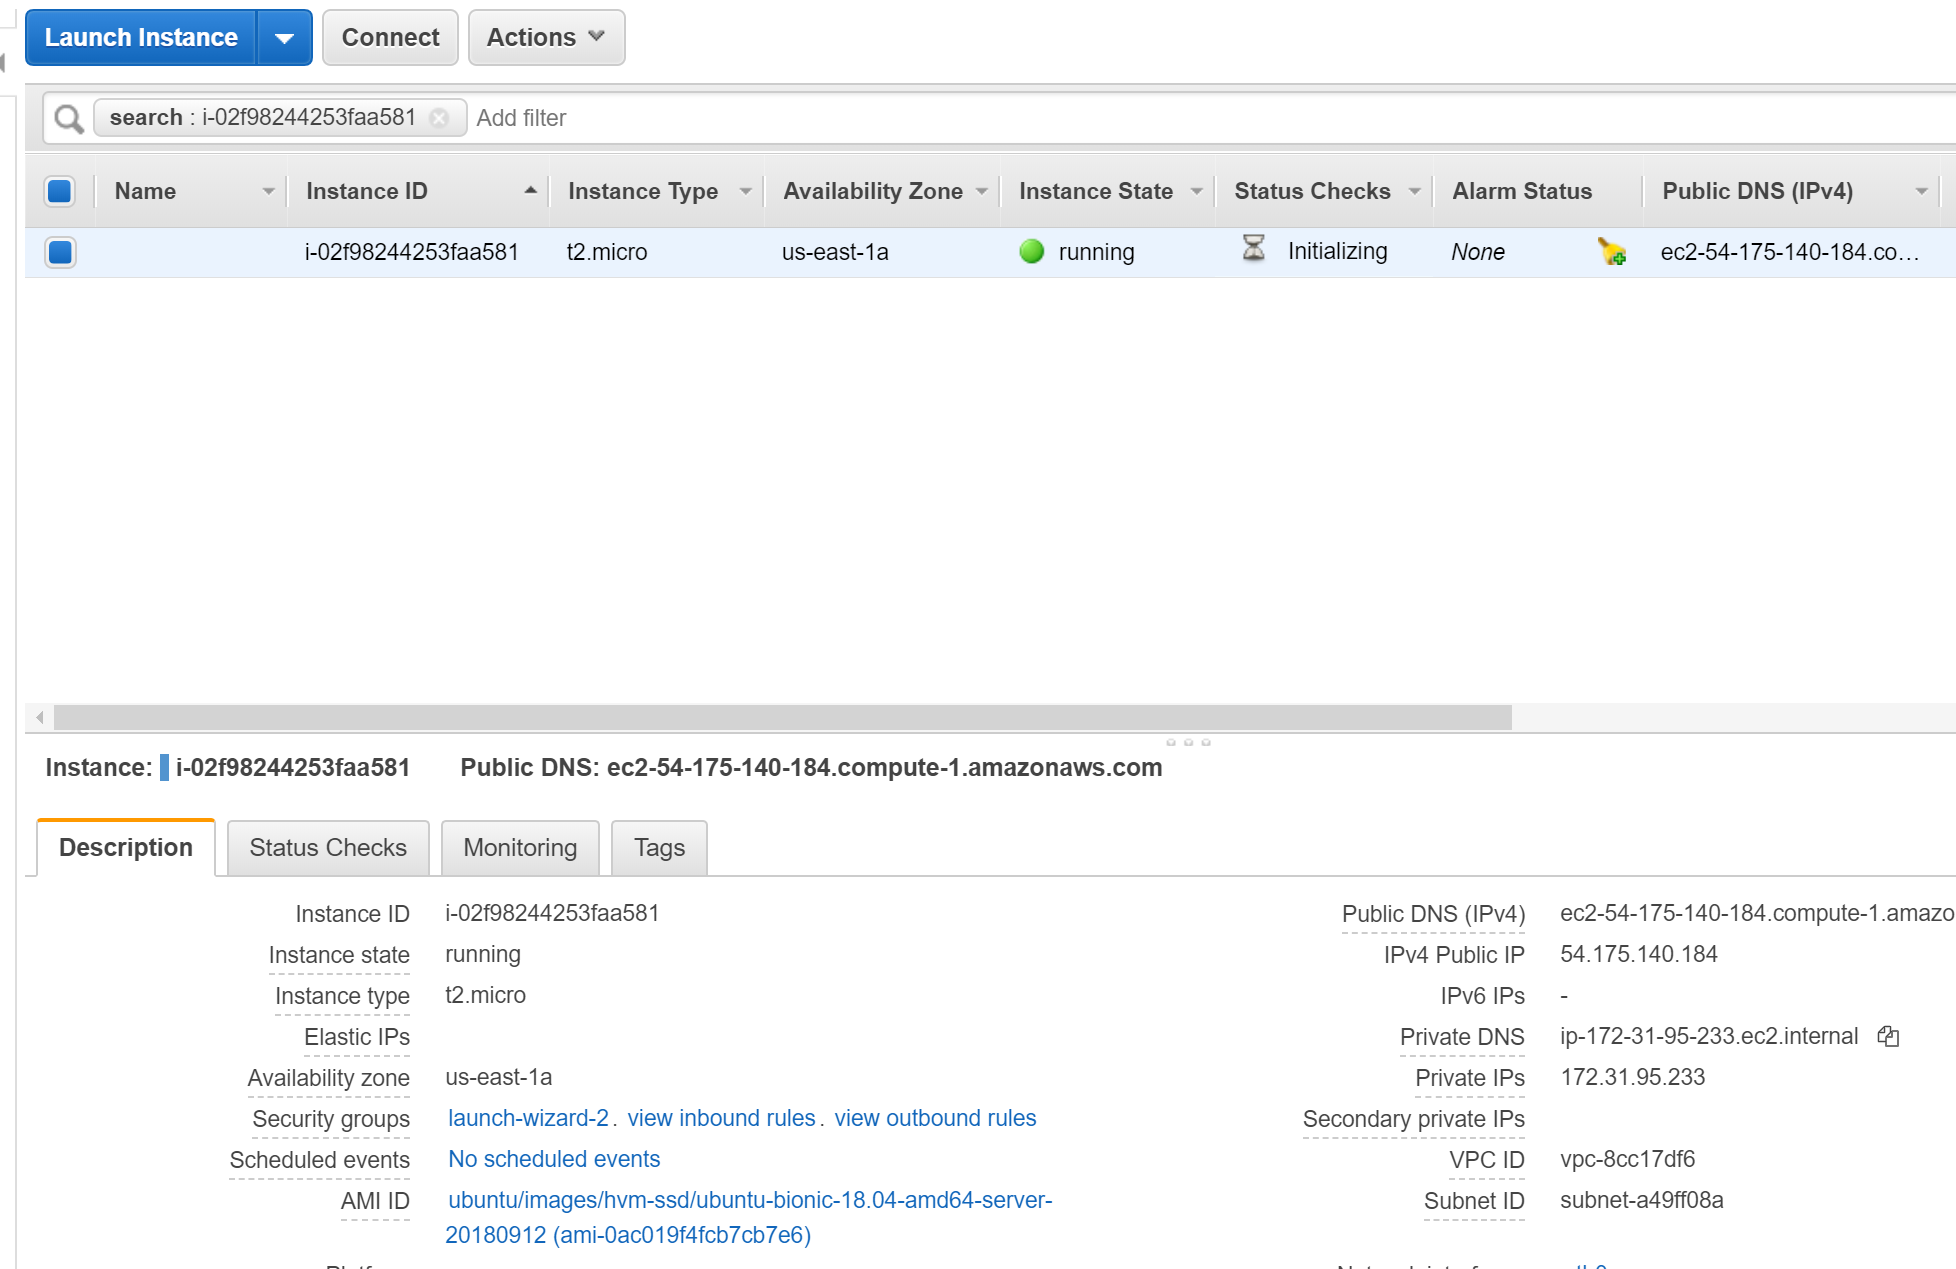Switch to the Status Checks tab
Viewport: 1956px width, 1269px height.
click(x=328, y=848)
